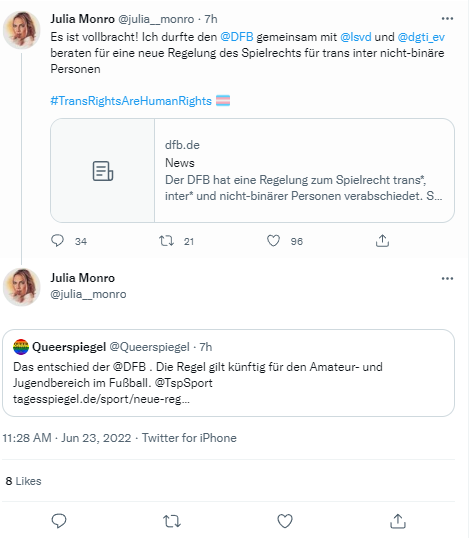Retweet the top tweet showing 21 retweets
472x538 pixels.
click(x=167, y=241)
